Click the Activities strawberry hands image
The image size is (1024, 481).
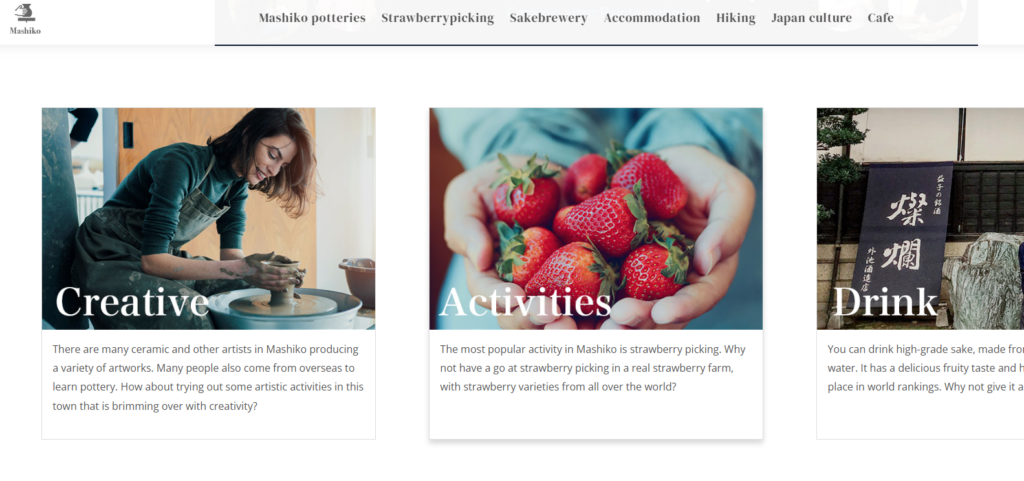point(596,219)
